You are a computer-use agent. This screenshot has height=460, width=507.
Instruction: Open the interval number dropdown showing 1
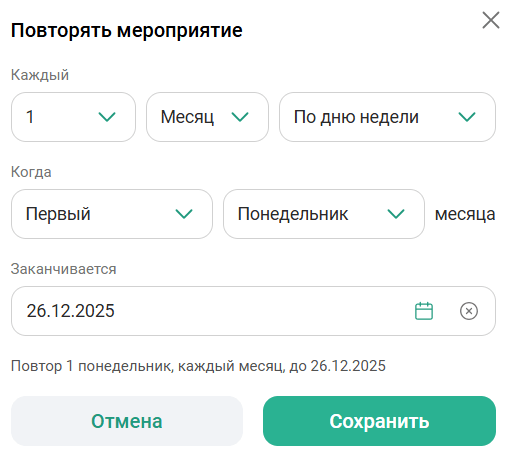click(x=73, y=117)
